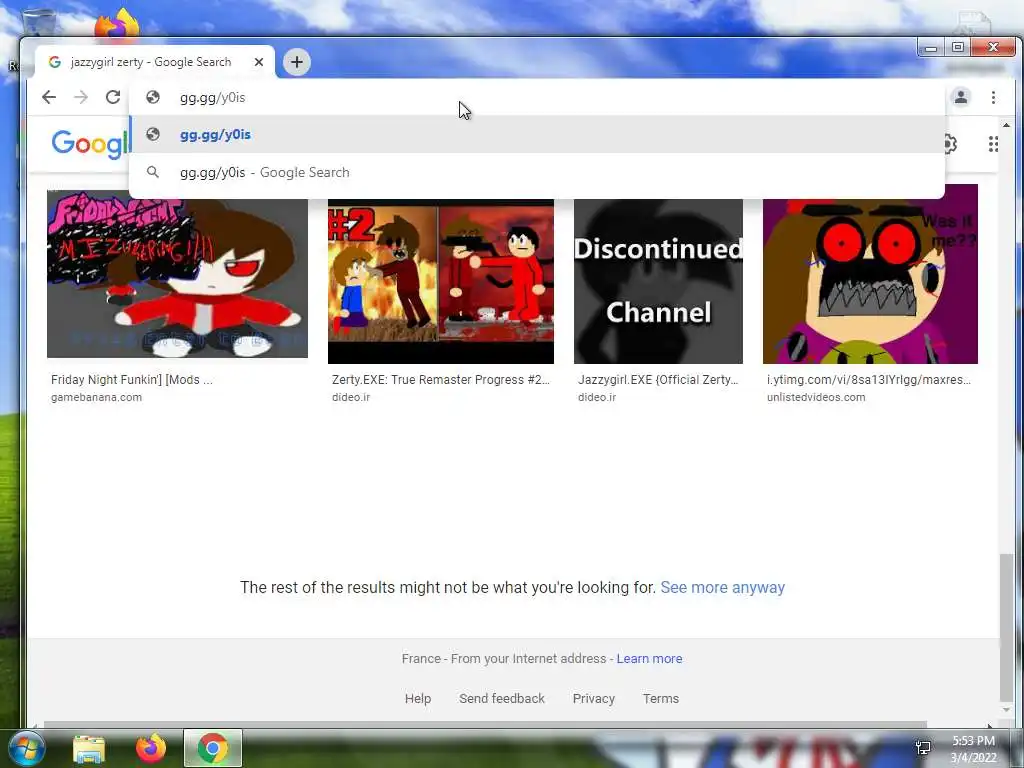Open File Explorer from the taskbar
1024x768 pixels.
click(x=89, y=748)
